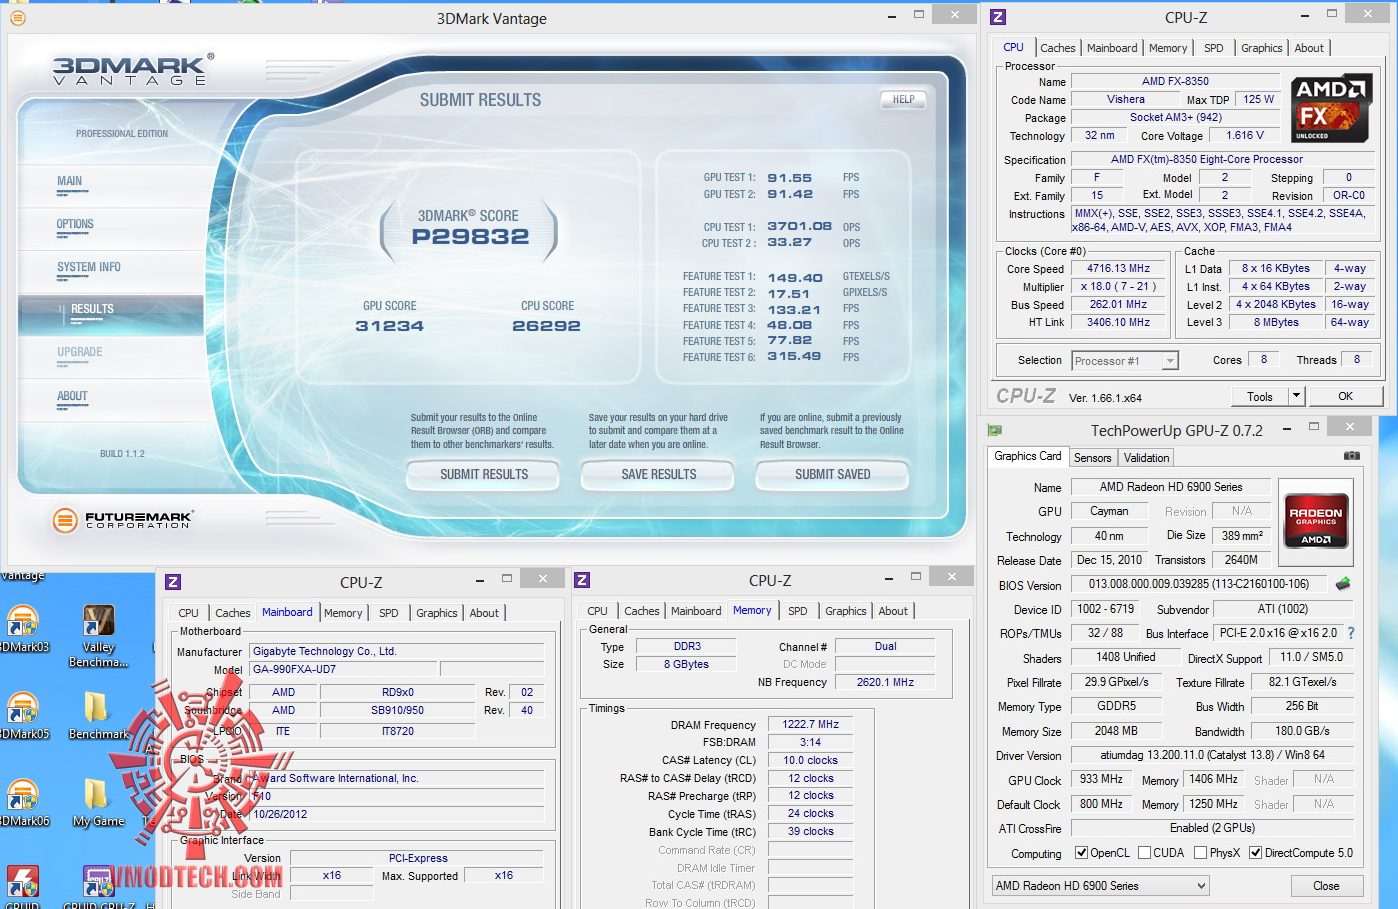Screen dimensions: 1398x909
Task: Click the AMD FX-8350 name field
Action: click(1175, 82)
